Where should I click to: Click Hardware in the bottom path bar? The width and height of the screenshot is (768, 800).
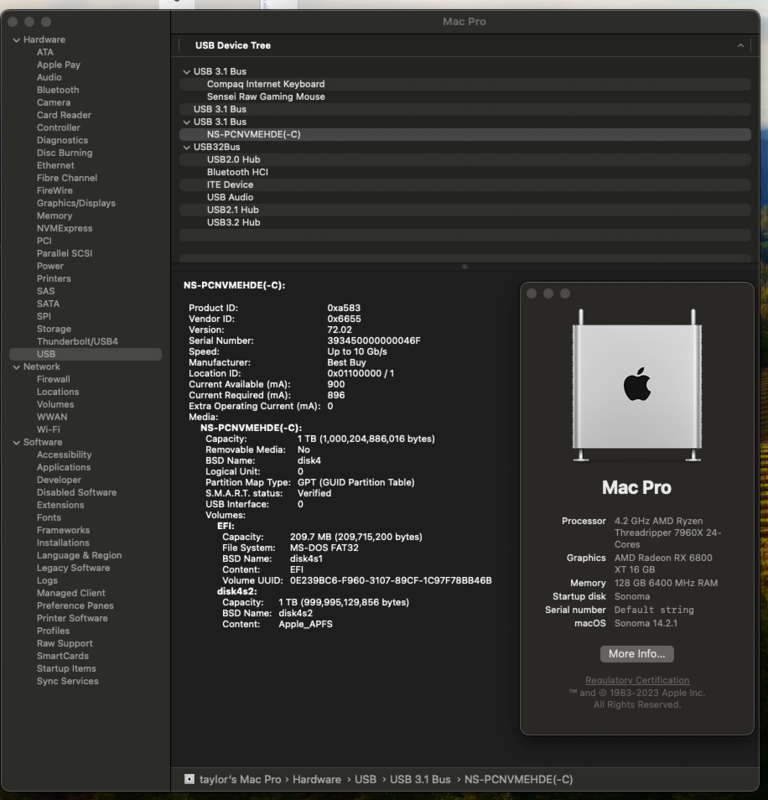[x=316, y=779]
